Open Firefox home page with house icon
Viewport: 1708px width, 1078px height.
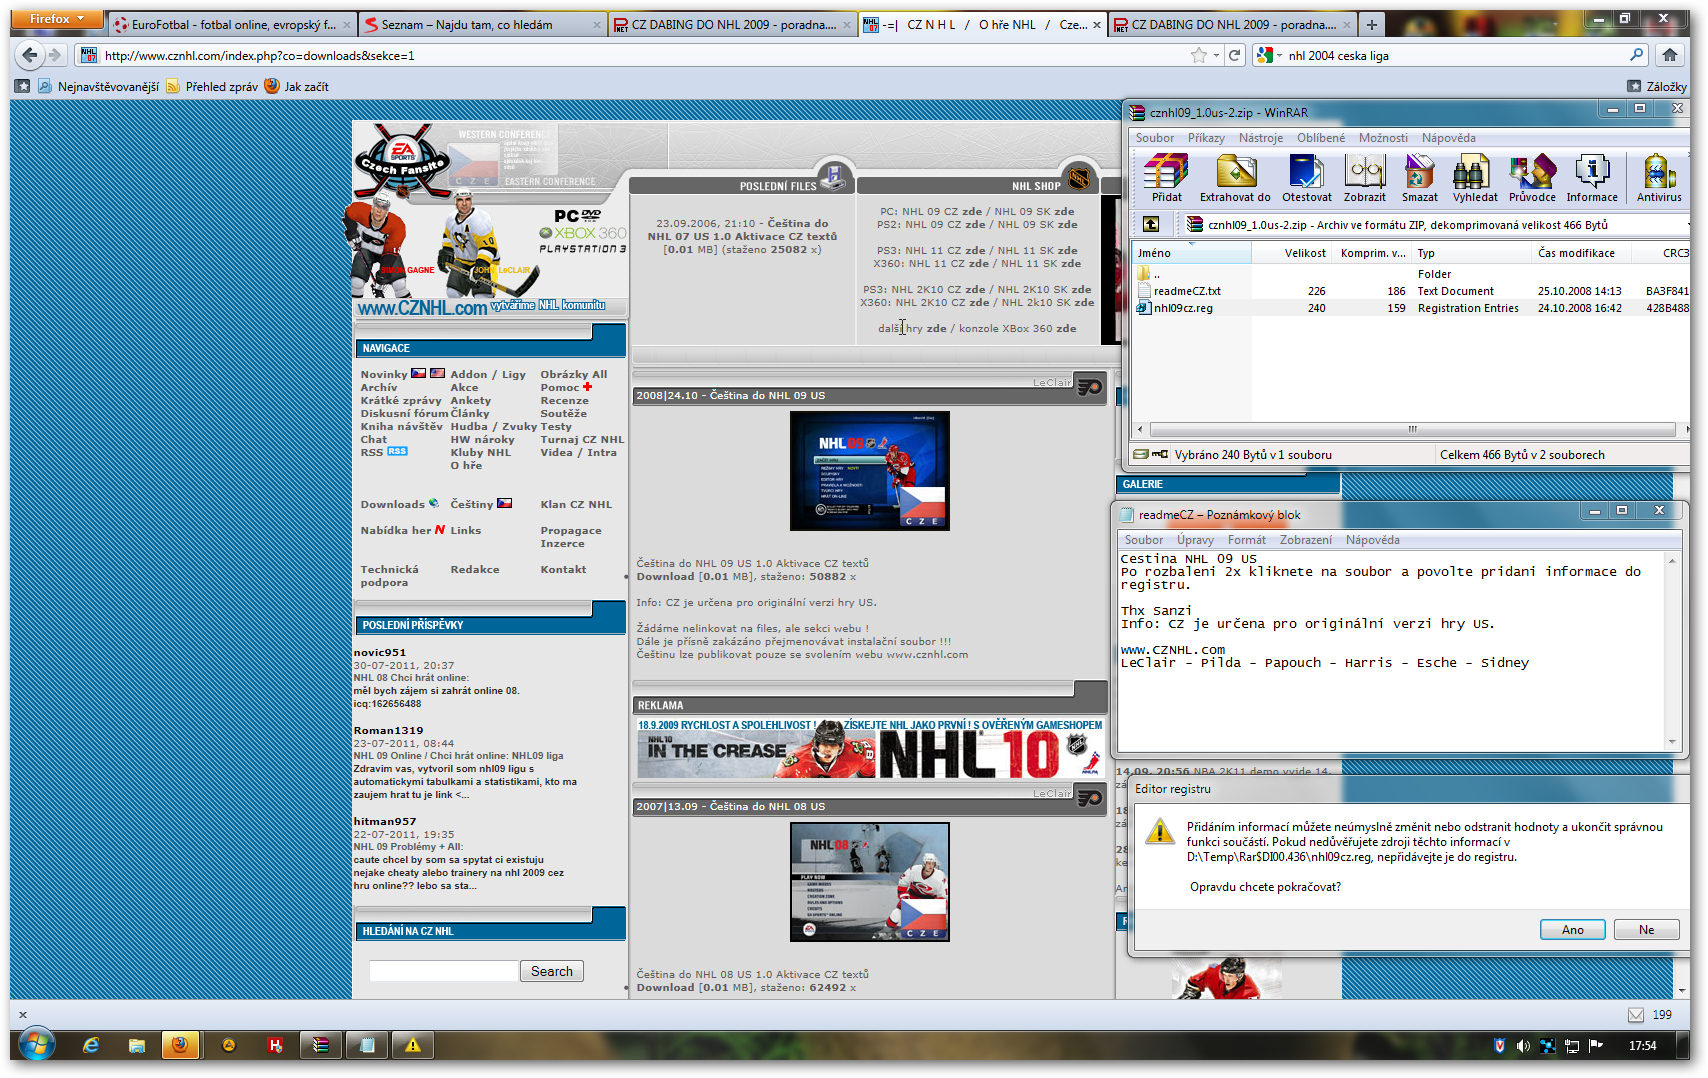tap(1669, 56)
